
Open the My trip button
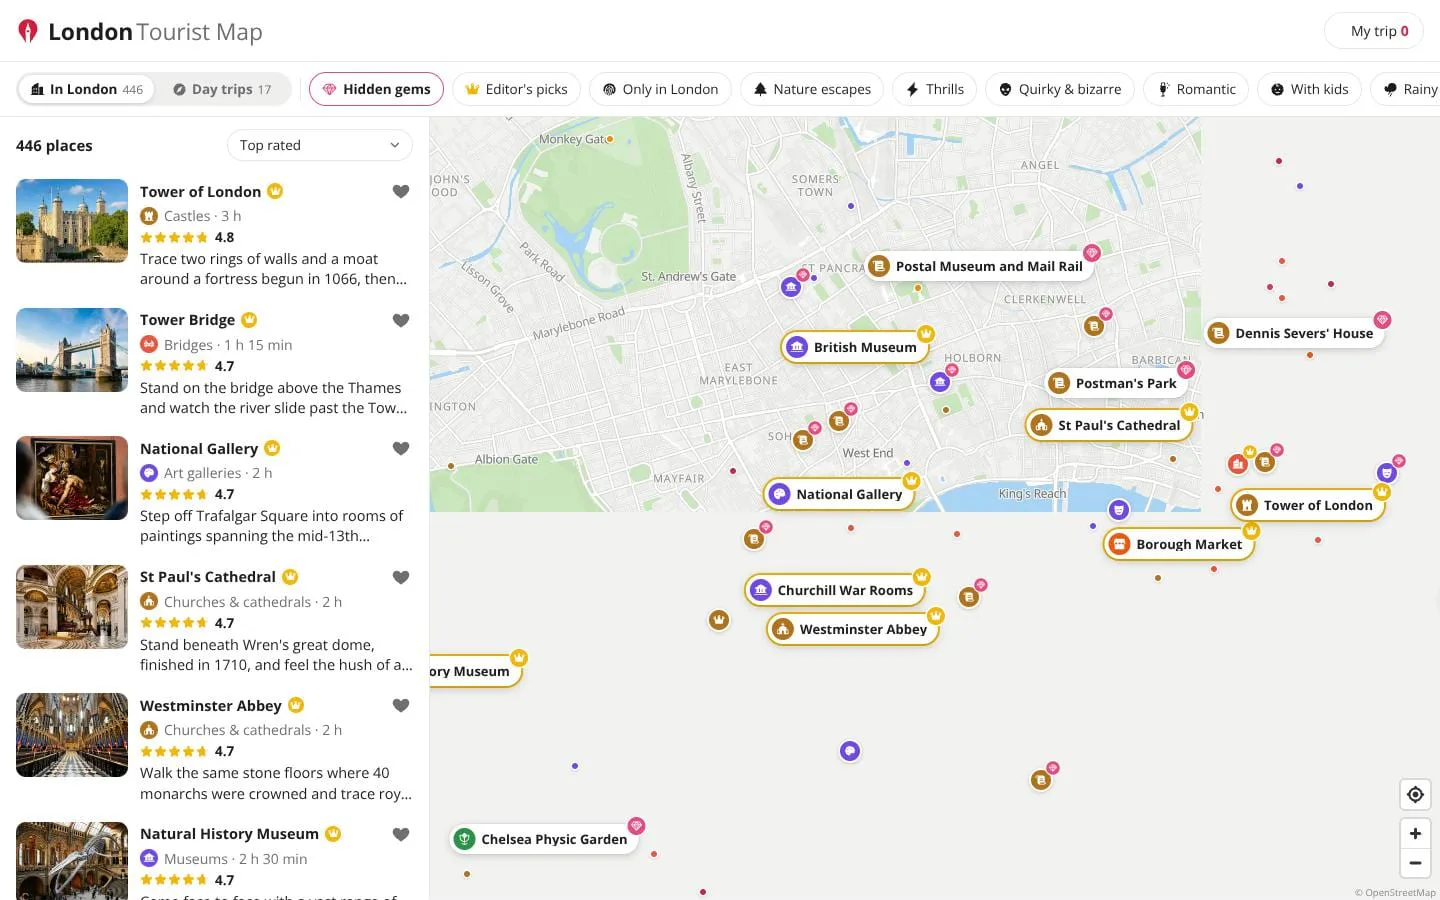tap(1374, 31)
